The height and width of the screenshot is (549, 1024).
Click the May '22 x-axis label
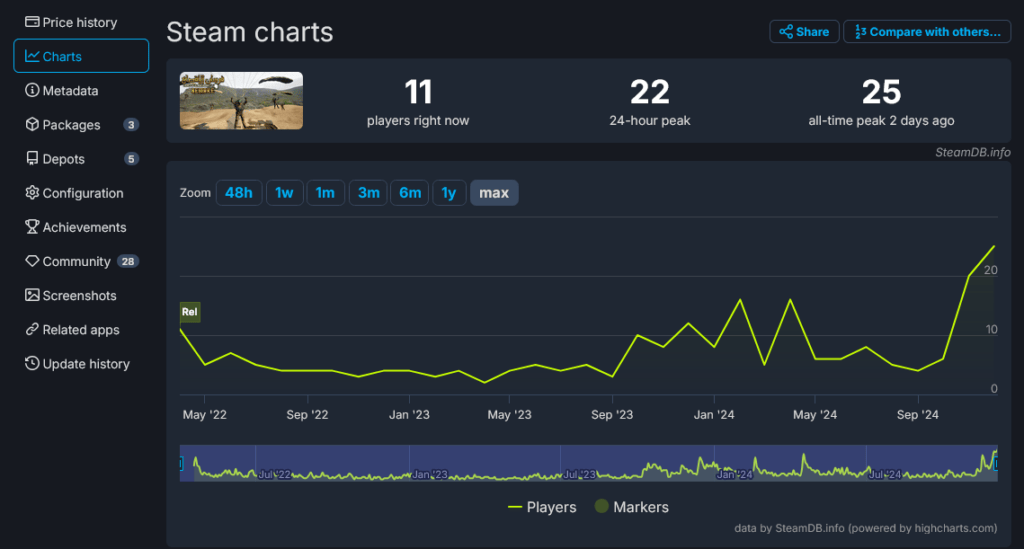point(204,415)
